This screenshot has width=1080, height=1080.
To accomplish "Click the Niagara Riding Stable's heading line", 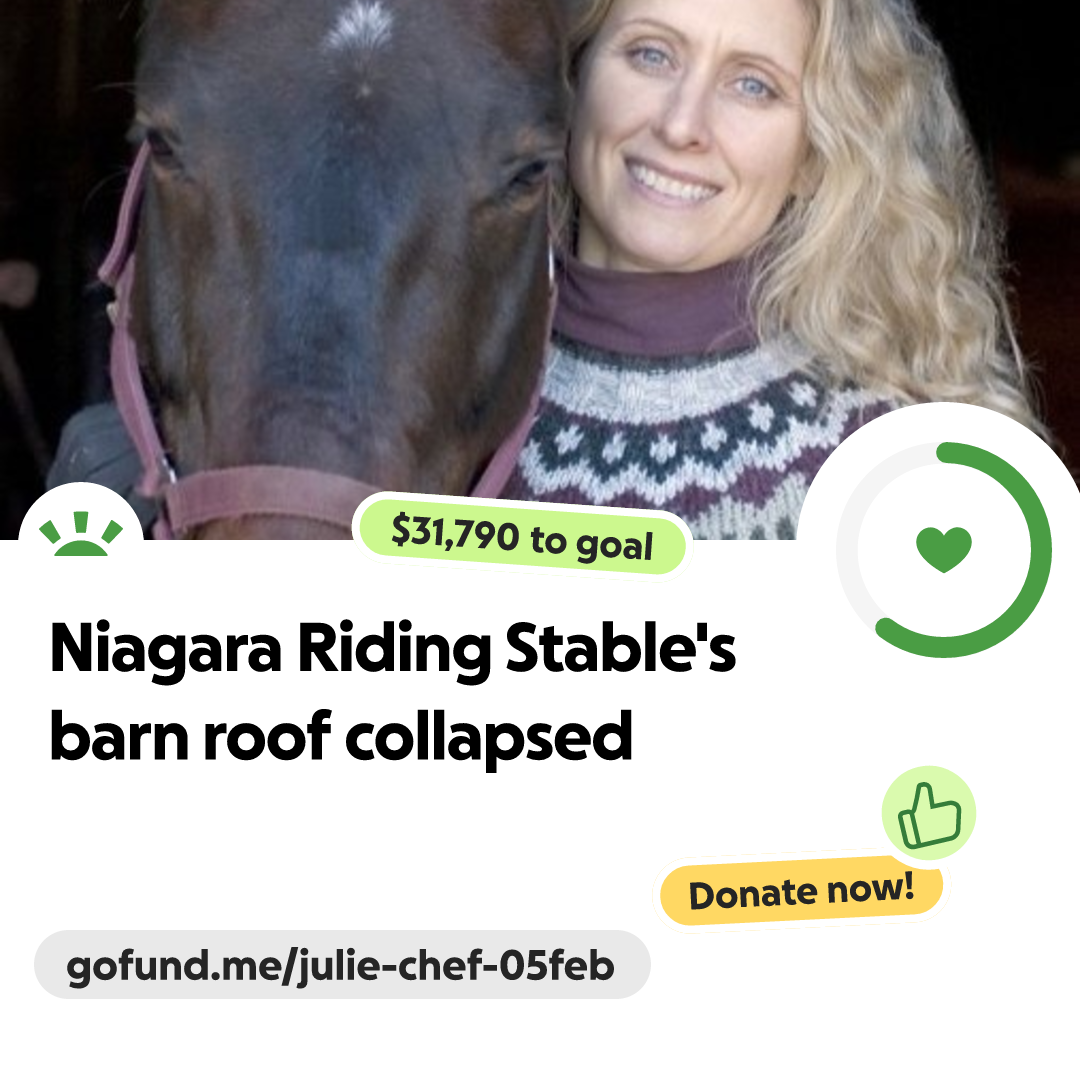I will pos(393,650).
